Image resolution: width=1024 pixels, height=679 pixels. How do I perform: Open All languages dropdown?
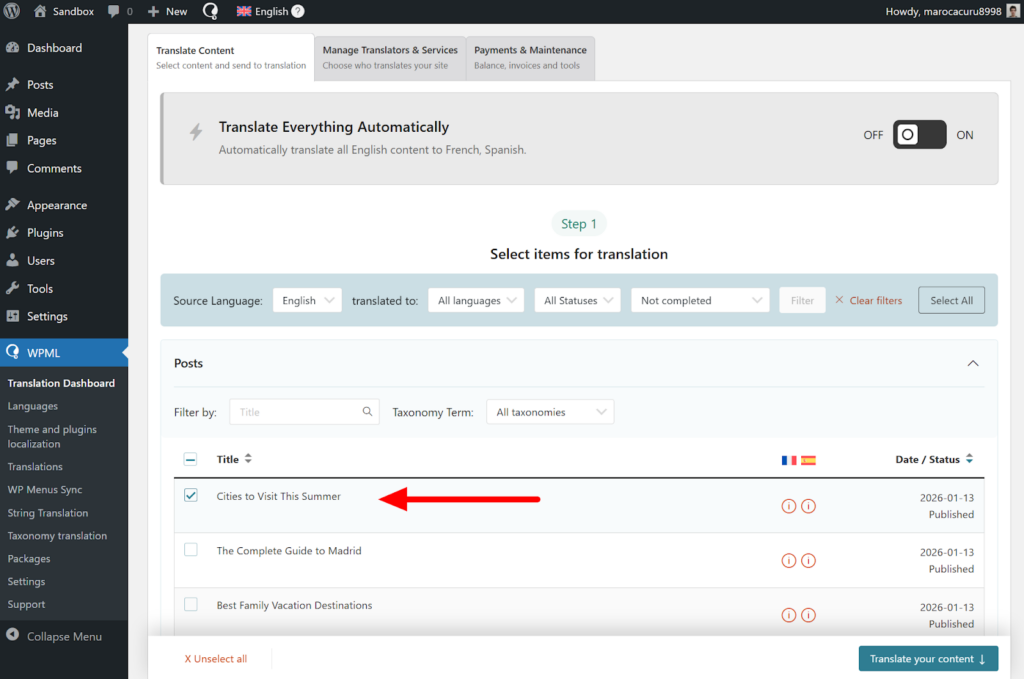tap(476, 300)
